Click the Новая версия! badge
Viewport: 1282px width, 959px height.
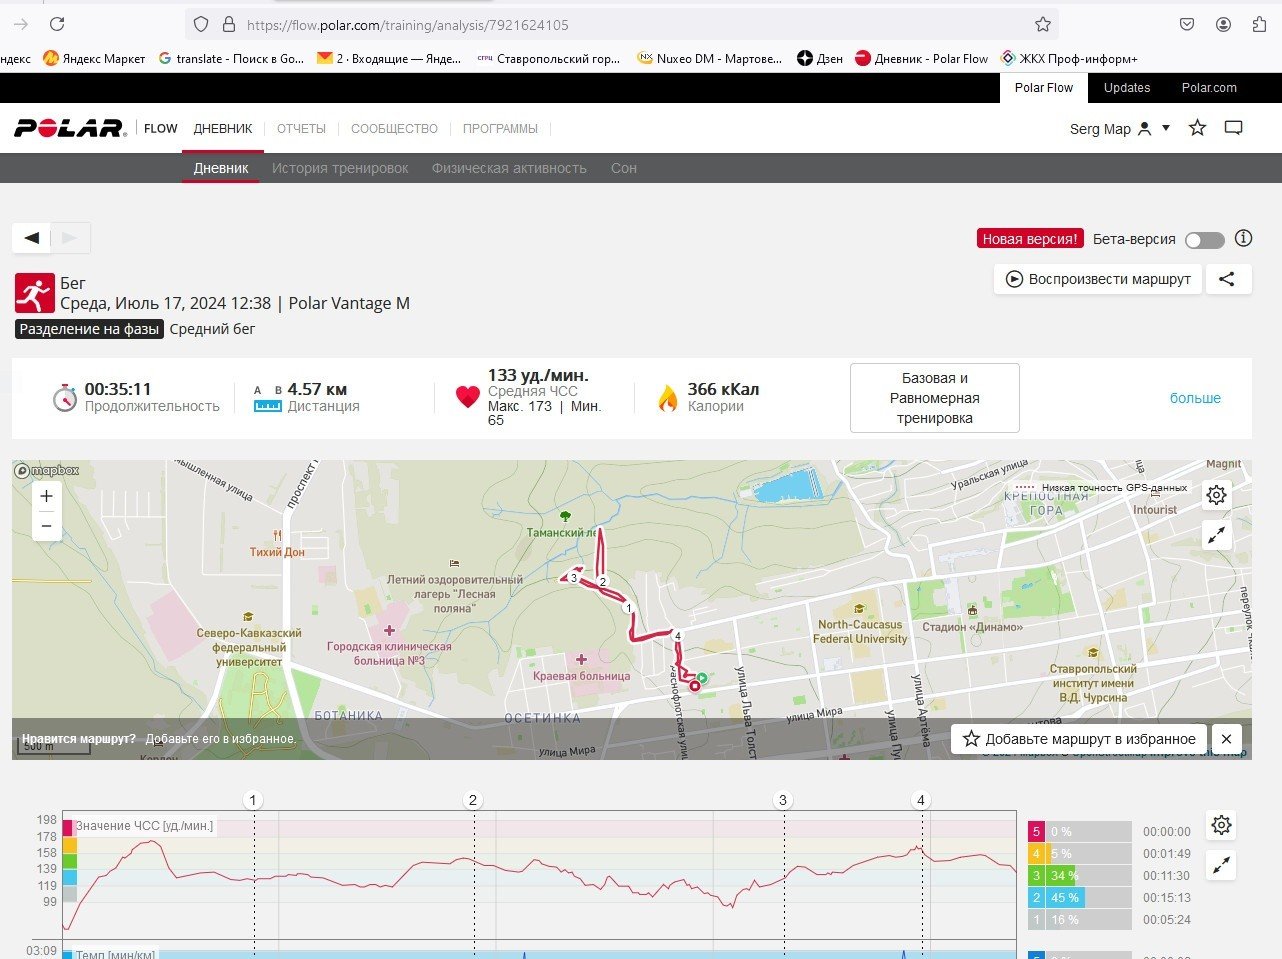1030,239
